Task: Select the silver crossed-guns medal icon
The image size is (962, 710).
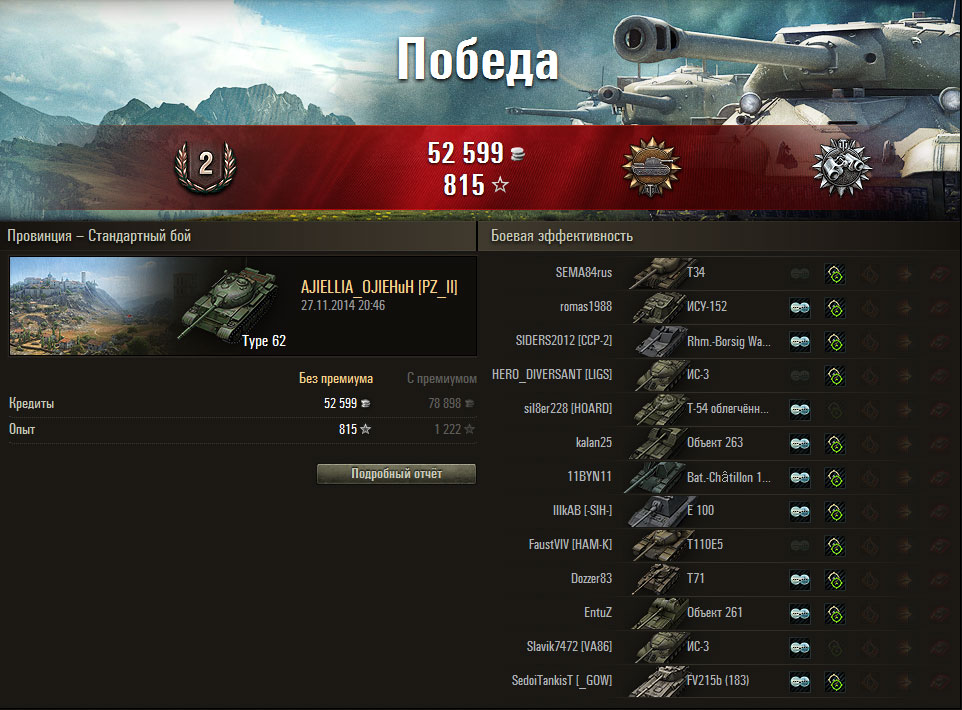Action: [x=841, y=167]
